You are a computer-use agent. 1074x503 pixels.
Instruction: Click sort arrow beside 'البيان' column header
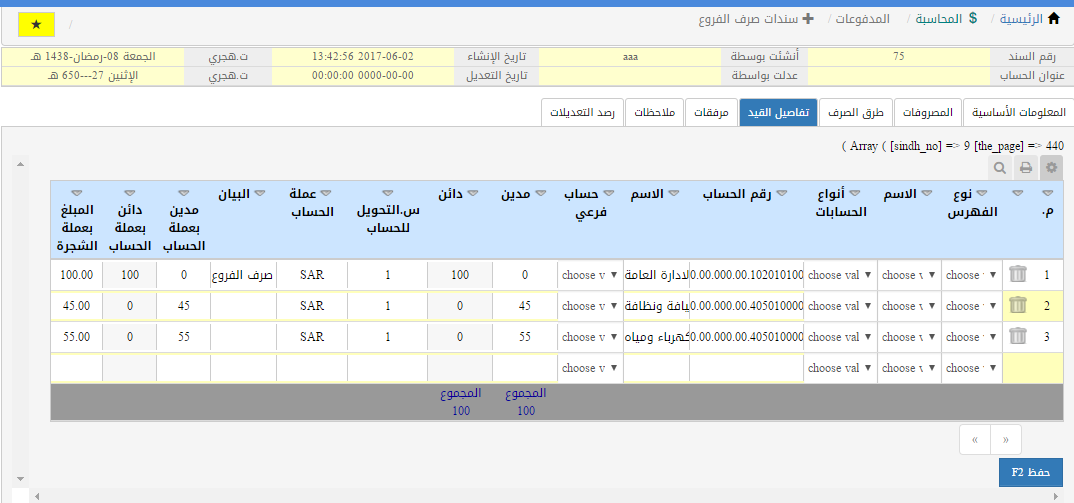(260, 193)
